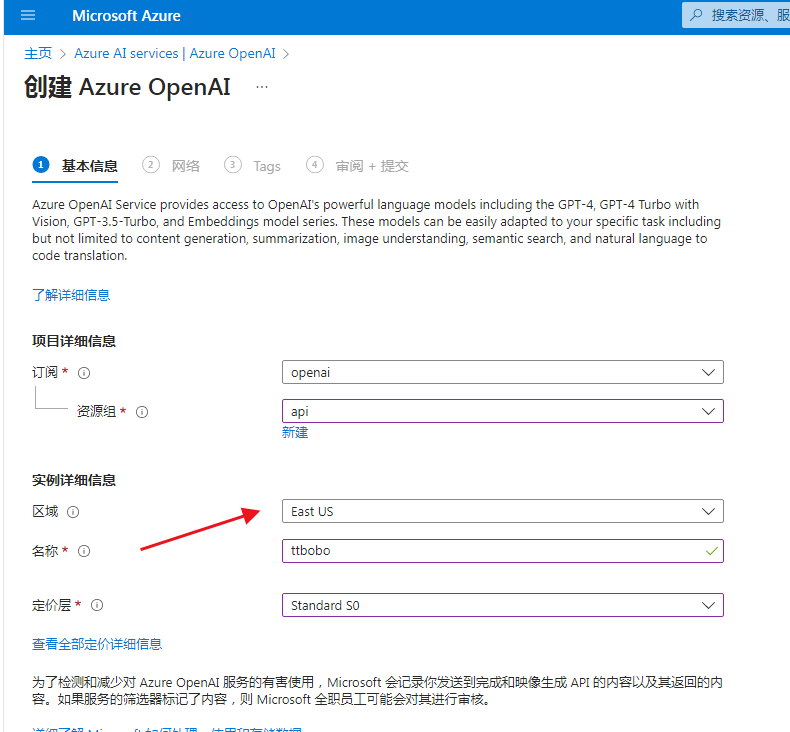Open the 区域 East US dropdown
This screenshot has height=732, width=790.
click(503, 511)
